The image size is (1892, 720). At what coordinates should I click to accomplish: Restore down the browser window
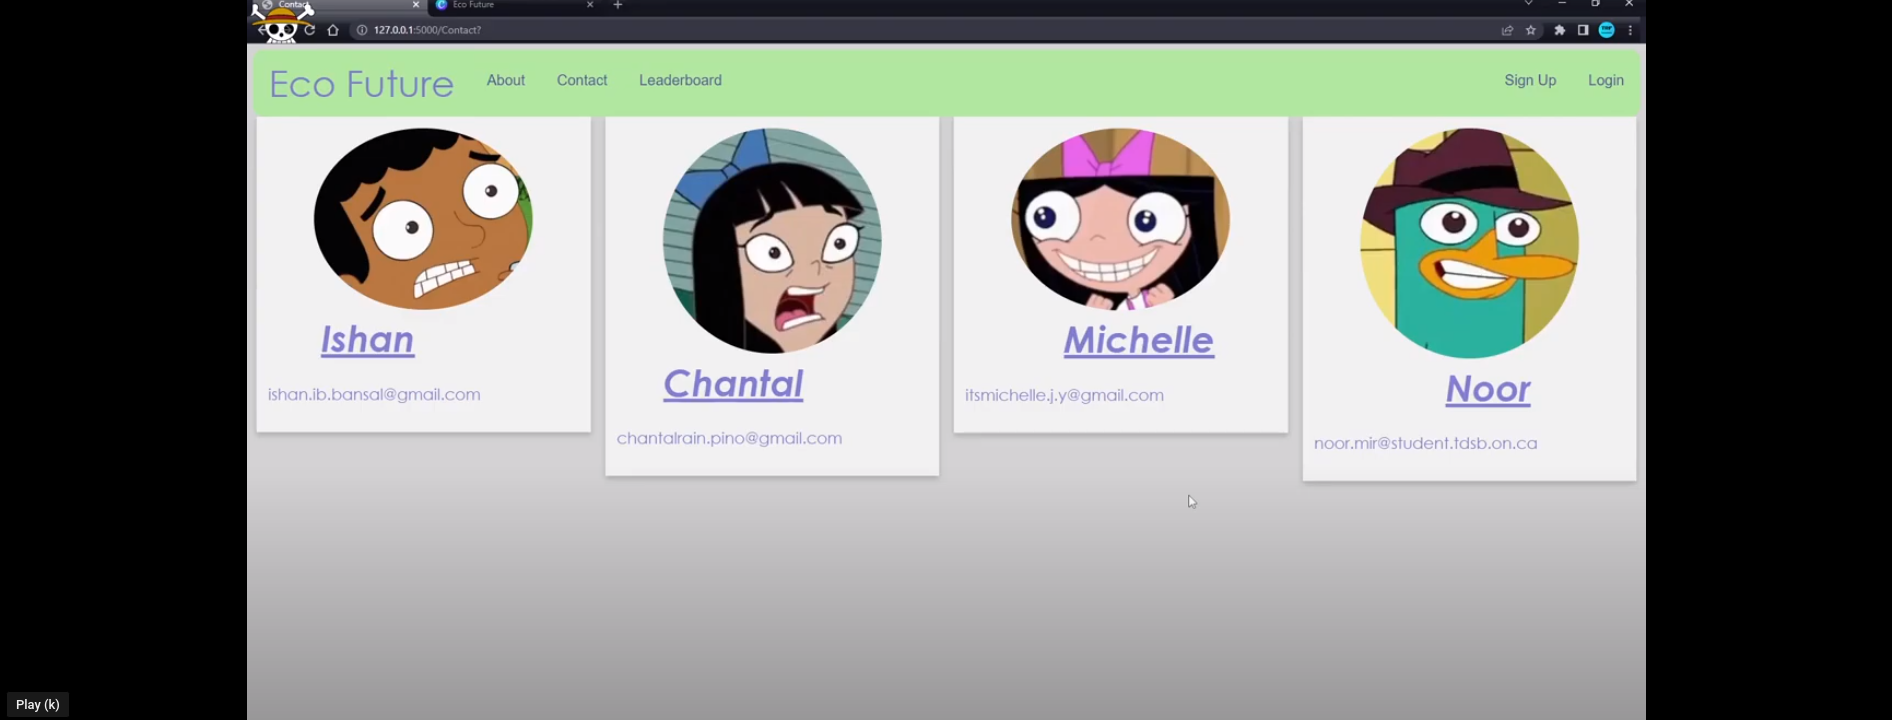(1595, 4)
